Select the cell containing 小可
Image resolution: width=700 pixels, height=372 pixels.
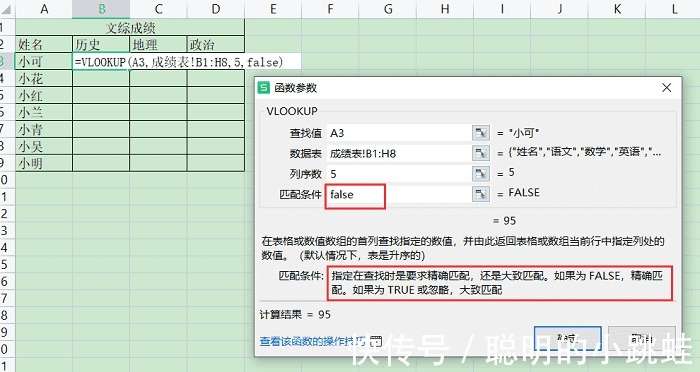(x=44, y=61)
